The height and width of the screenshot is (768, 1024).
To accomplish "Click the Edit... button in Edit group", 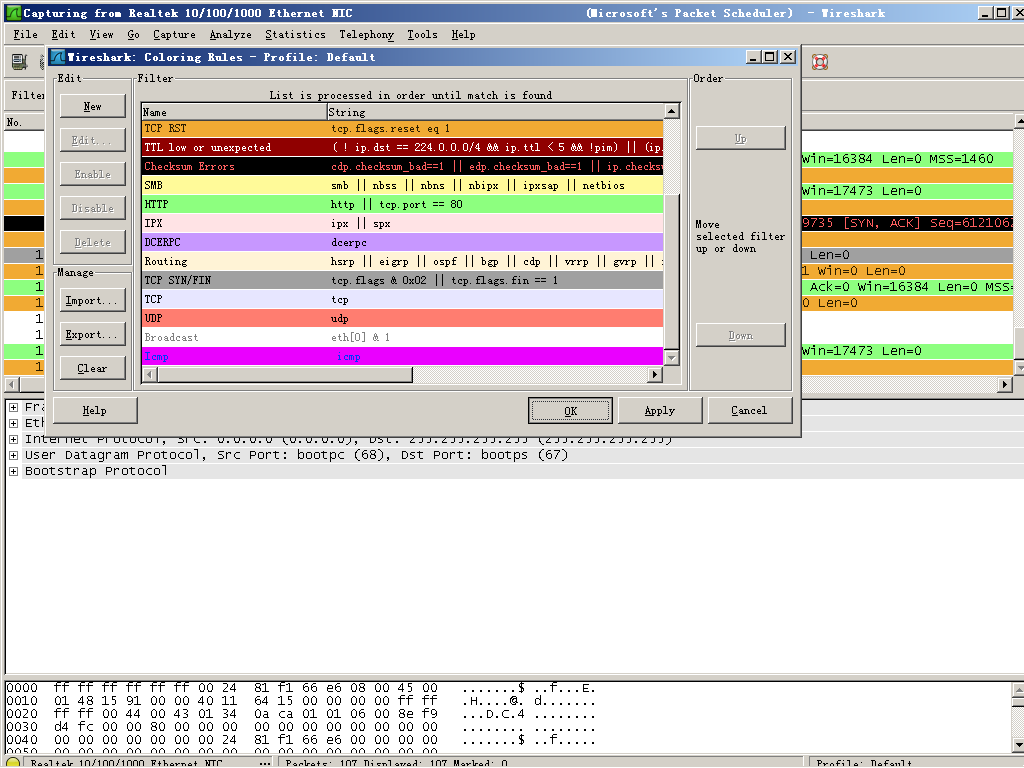I will (x=93, y=140).
